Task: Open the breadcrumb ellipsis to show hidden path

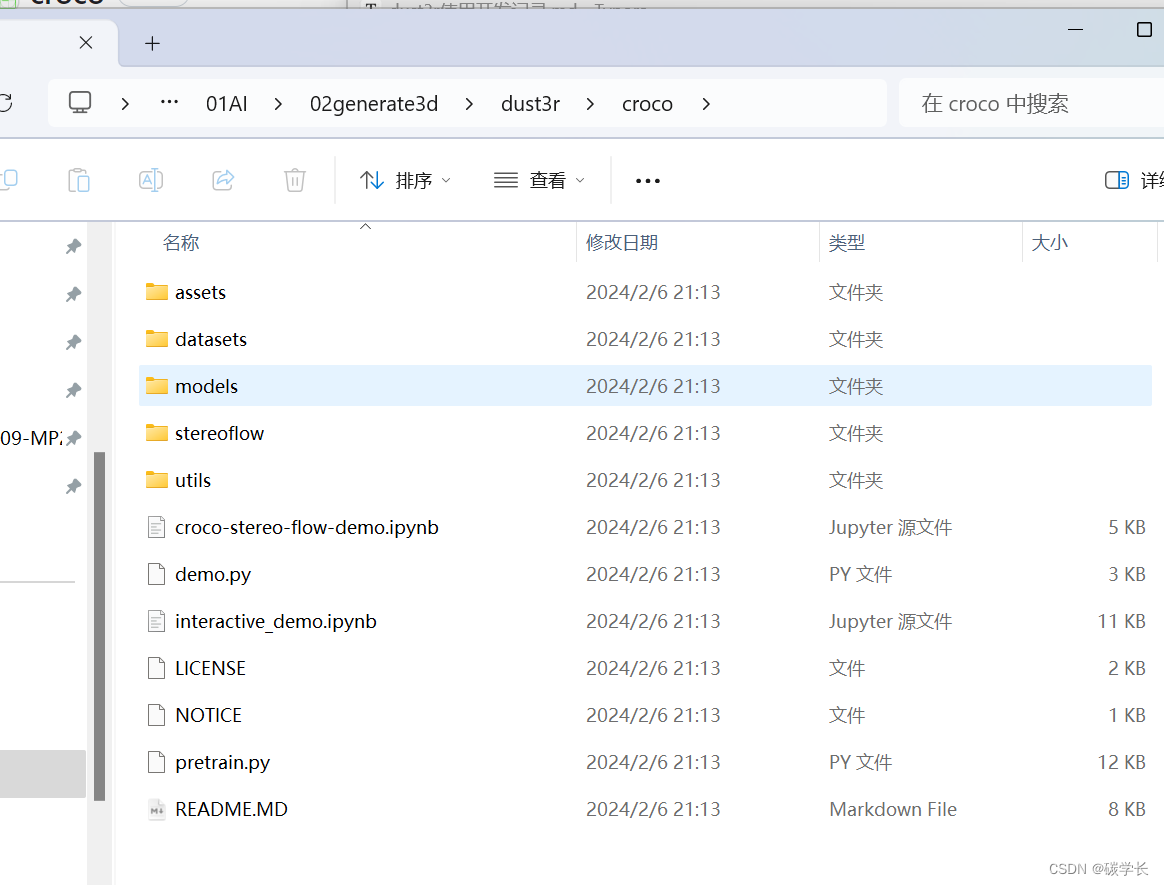Action: [x=168, y=103]
